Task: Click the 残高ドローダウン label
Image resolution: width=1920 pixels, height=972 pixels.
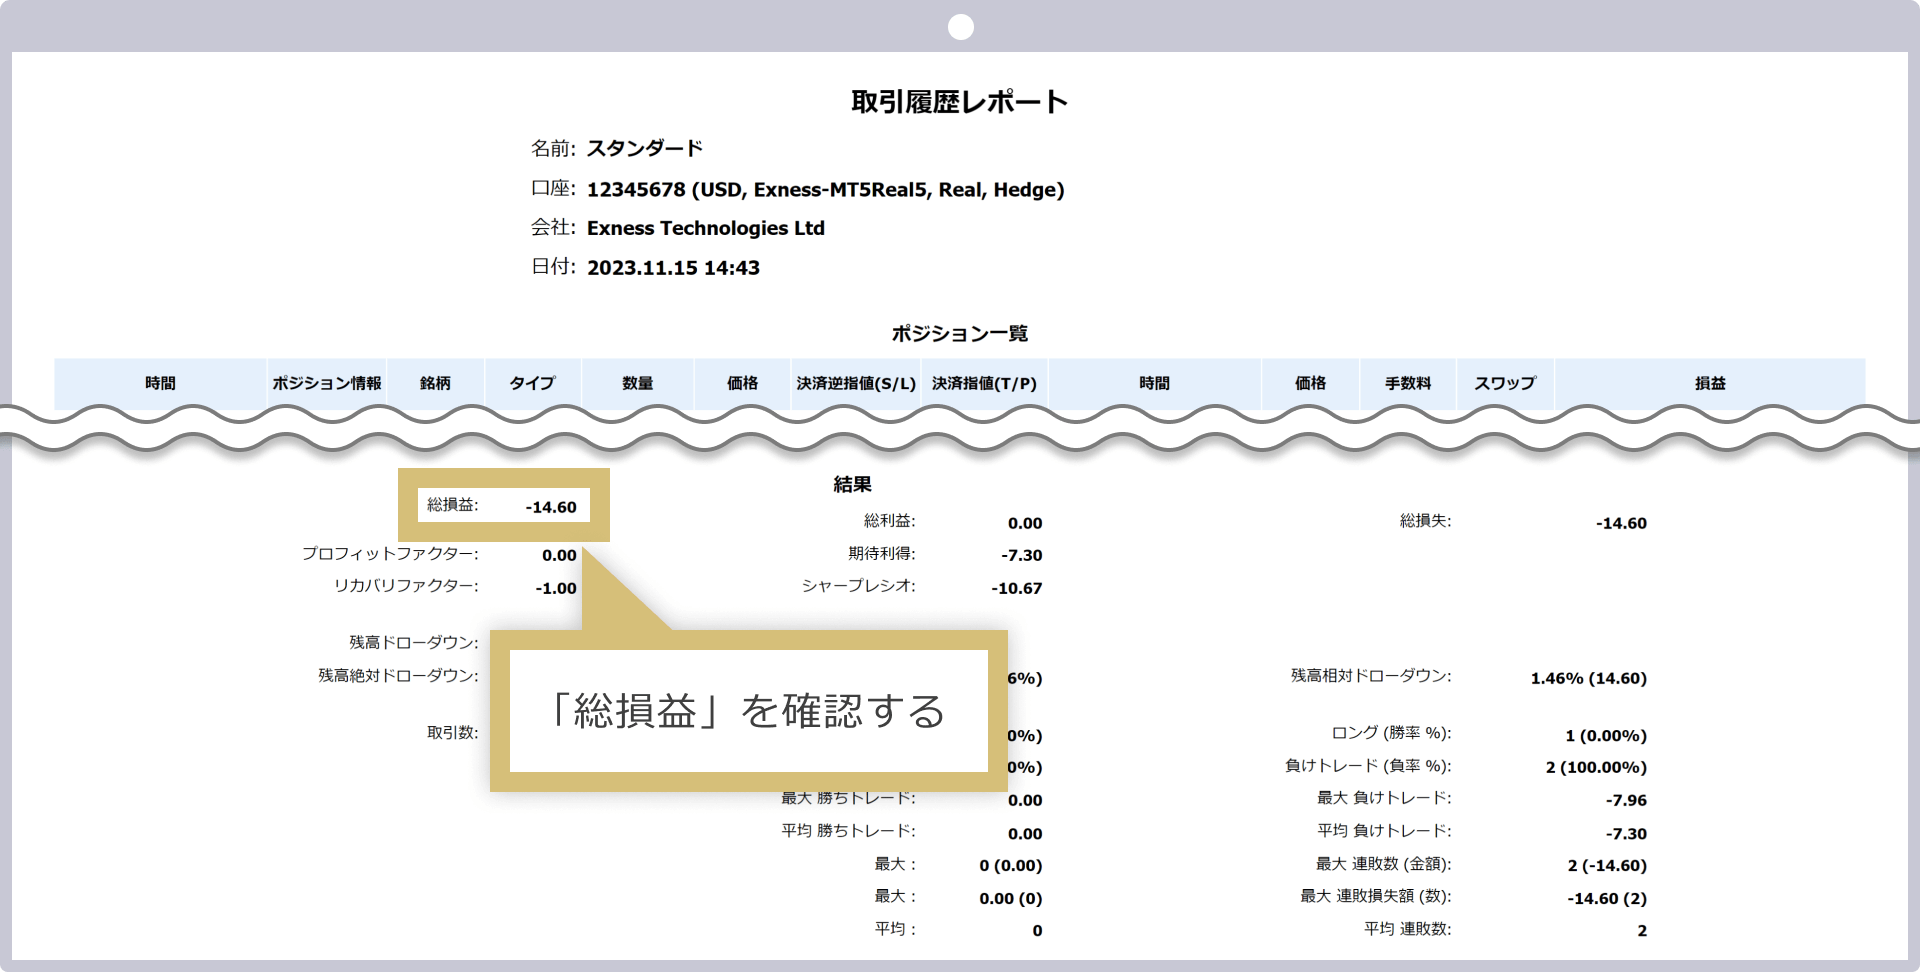Action: 413,643
